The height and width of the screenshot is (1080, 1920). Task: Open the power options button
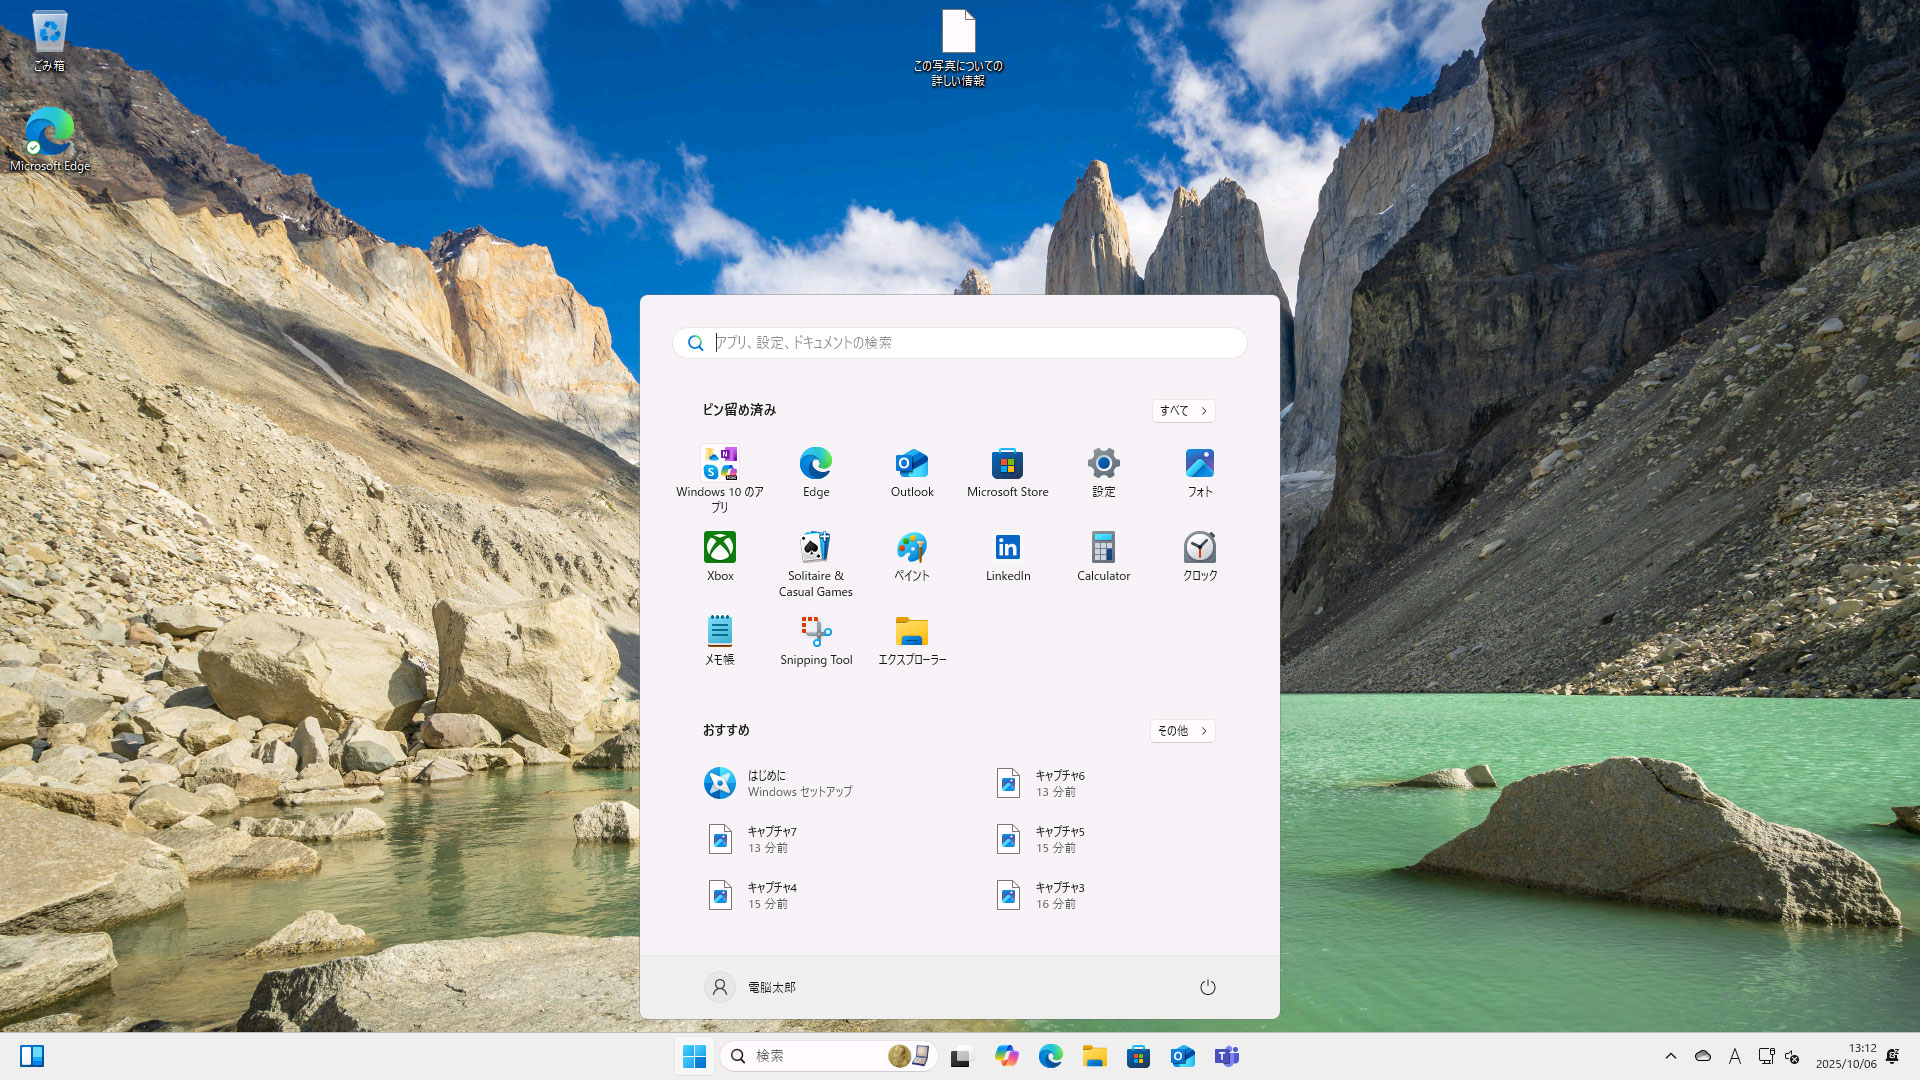(1207, 987)
